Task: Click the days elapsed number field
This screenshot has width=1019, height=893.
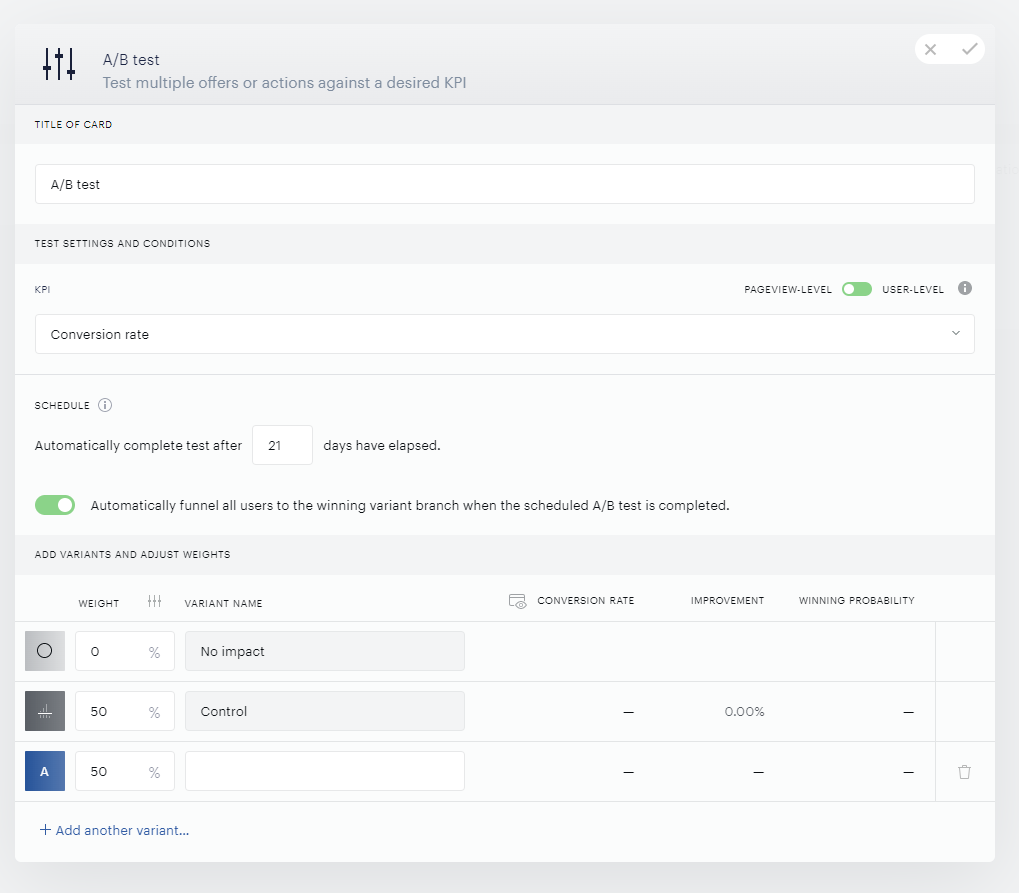Action: click(x=282, y=445)
